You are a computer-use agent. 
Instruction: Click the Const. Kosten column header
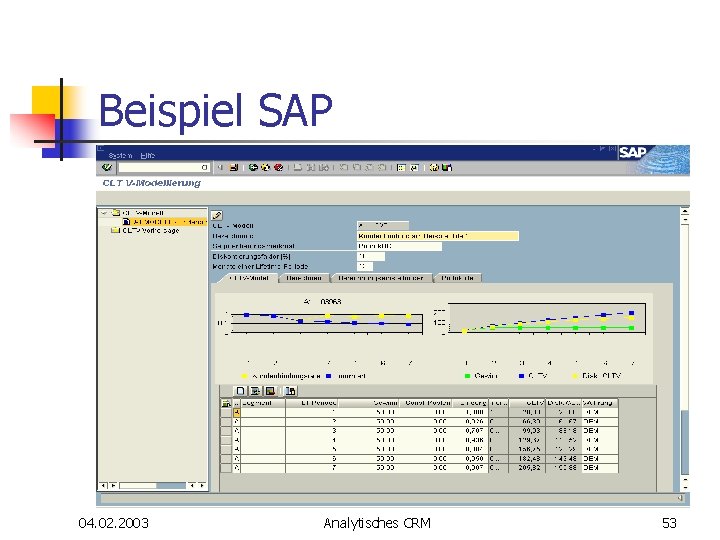tap(425, 403)
